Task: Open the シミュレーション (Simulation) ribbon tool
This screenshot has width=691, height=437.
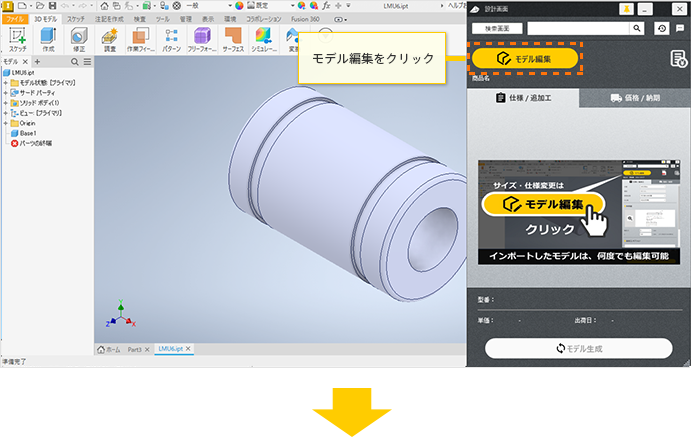Action: click(264, 40)
